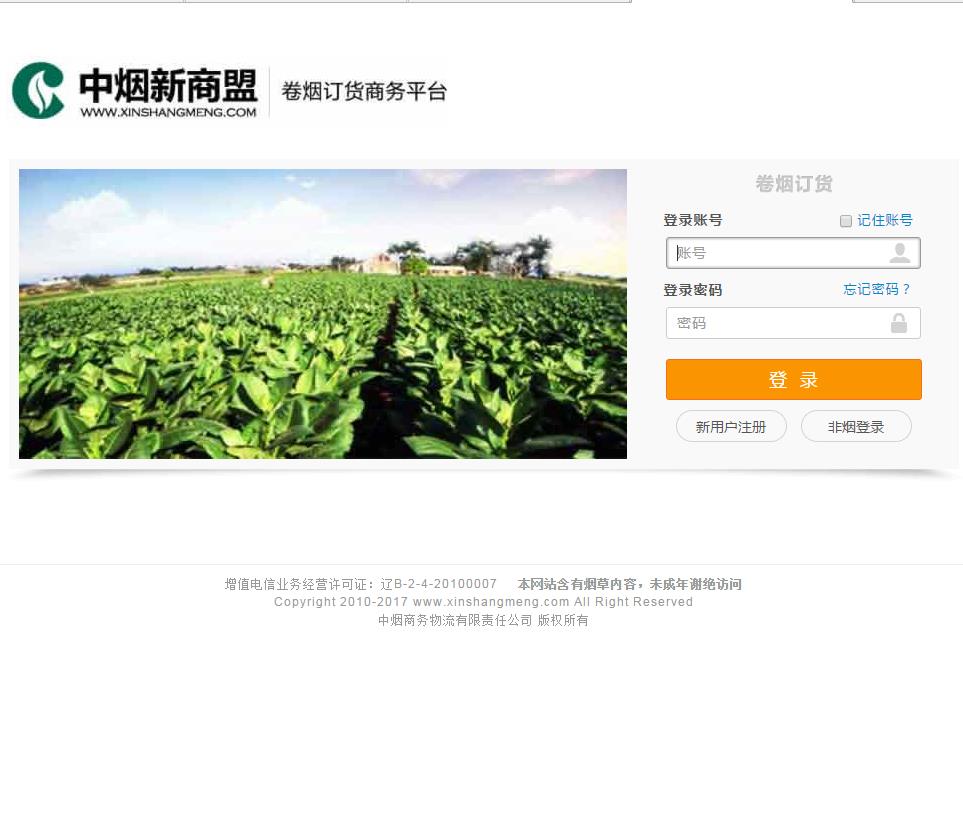This screenshot has width=963, height=832.
Task: Tick the 记住账号 checkbox
Action: tap(846, 221)
